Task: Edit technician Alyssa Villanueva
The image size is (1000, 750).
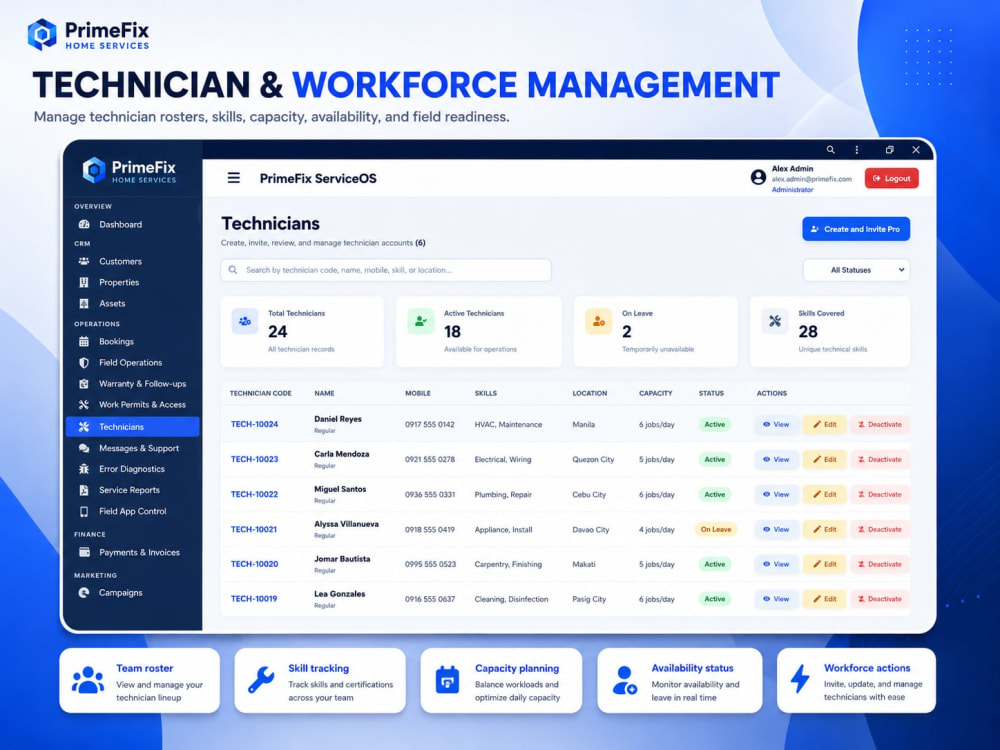Action: 824,529
